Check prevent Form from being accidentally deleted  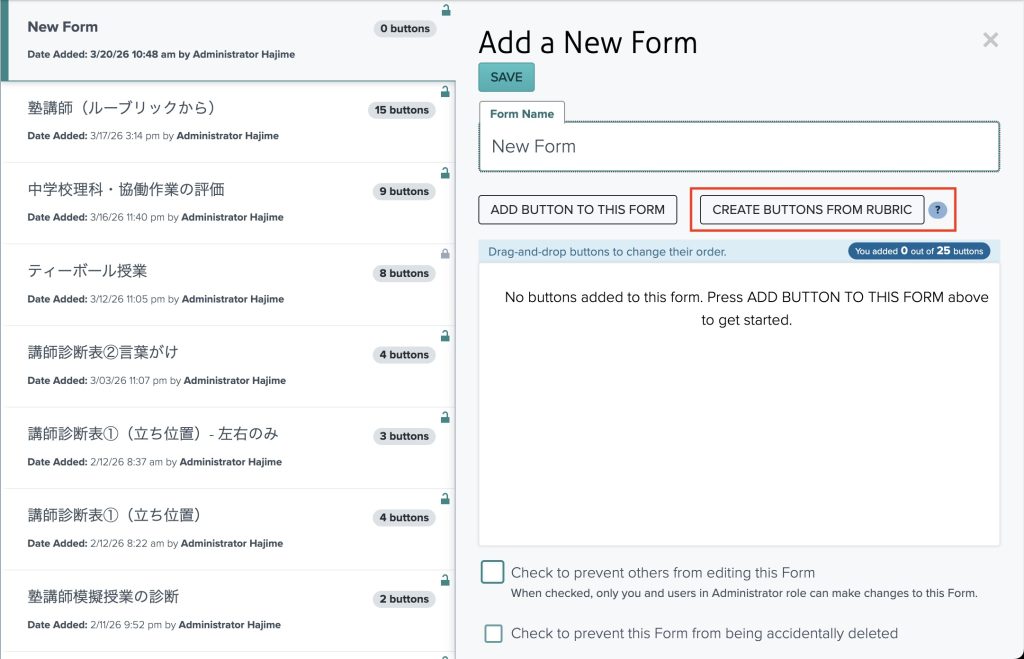[x=493, y=633]
